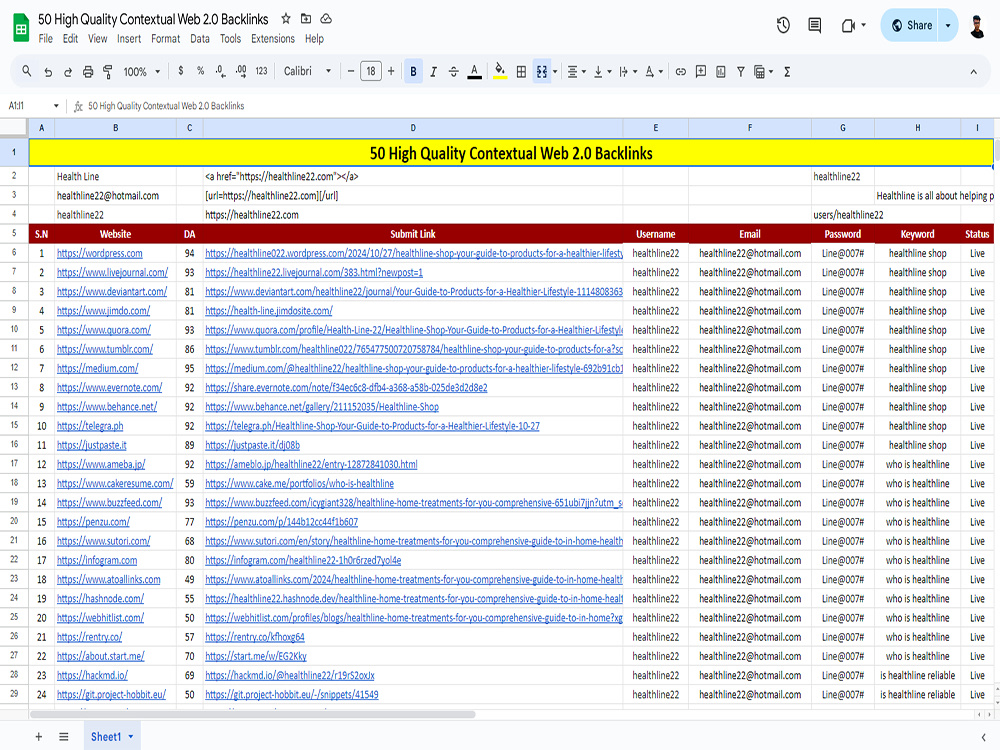This screenshot has width=1000, height=750.
Task: Open more number formats 123 dropdown
Action: [x=261, y=71]
